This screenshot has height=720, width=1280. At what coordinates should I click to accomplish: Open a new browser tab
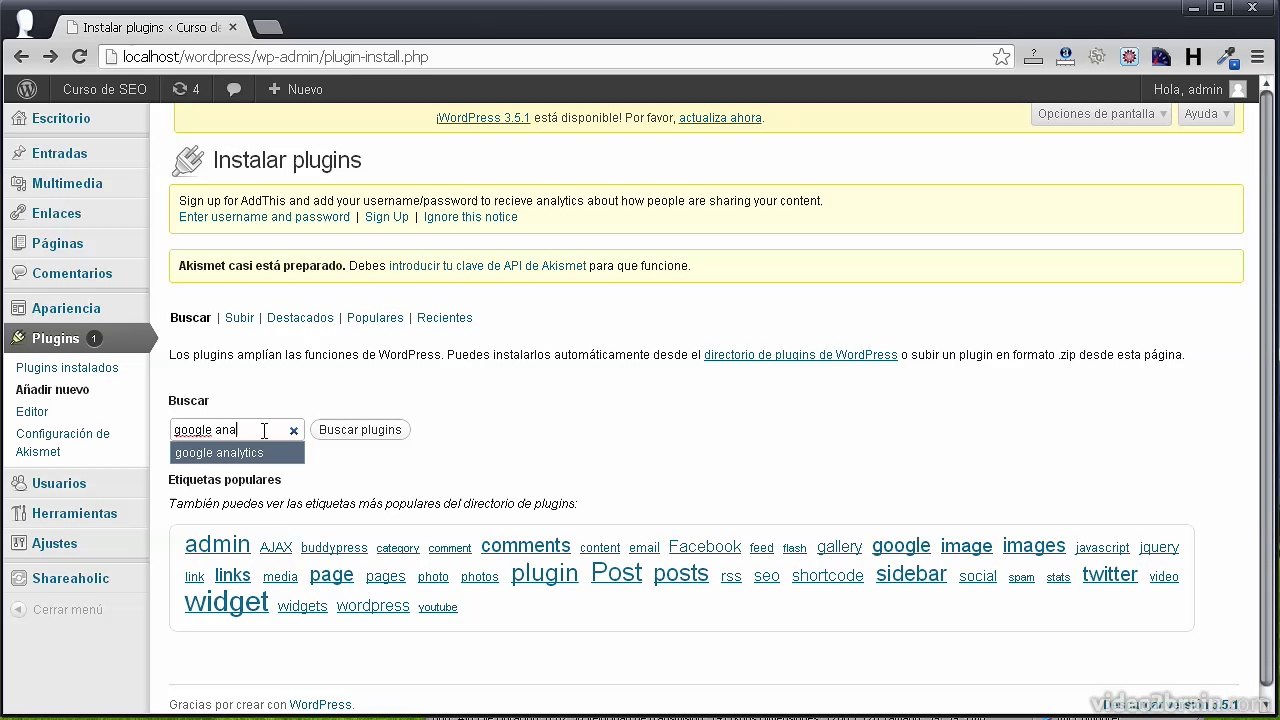tap(268, 27)
